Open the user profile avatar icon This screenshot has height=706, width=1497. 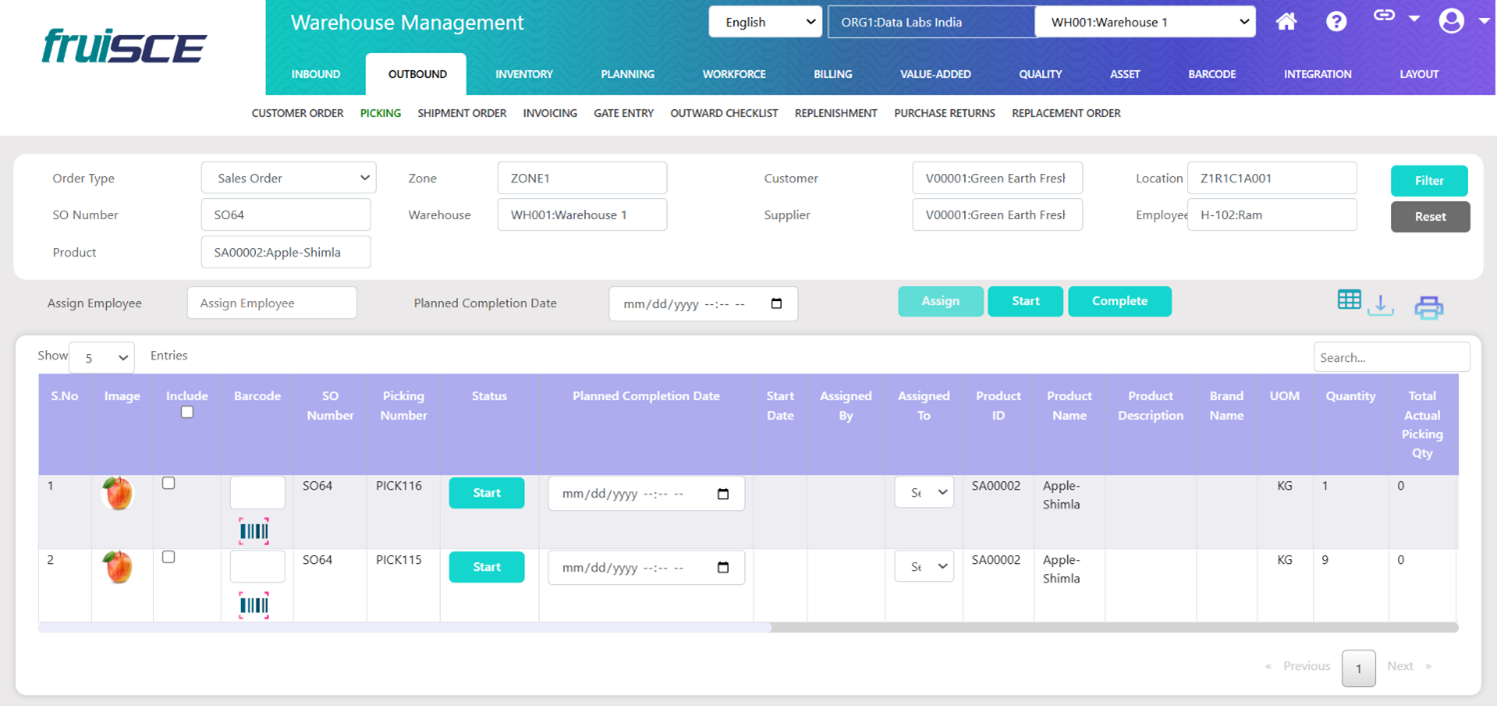1451,21
